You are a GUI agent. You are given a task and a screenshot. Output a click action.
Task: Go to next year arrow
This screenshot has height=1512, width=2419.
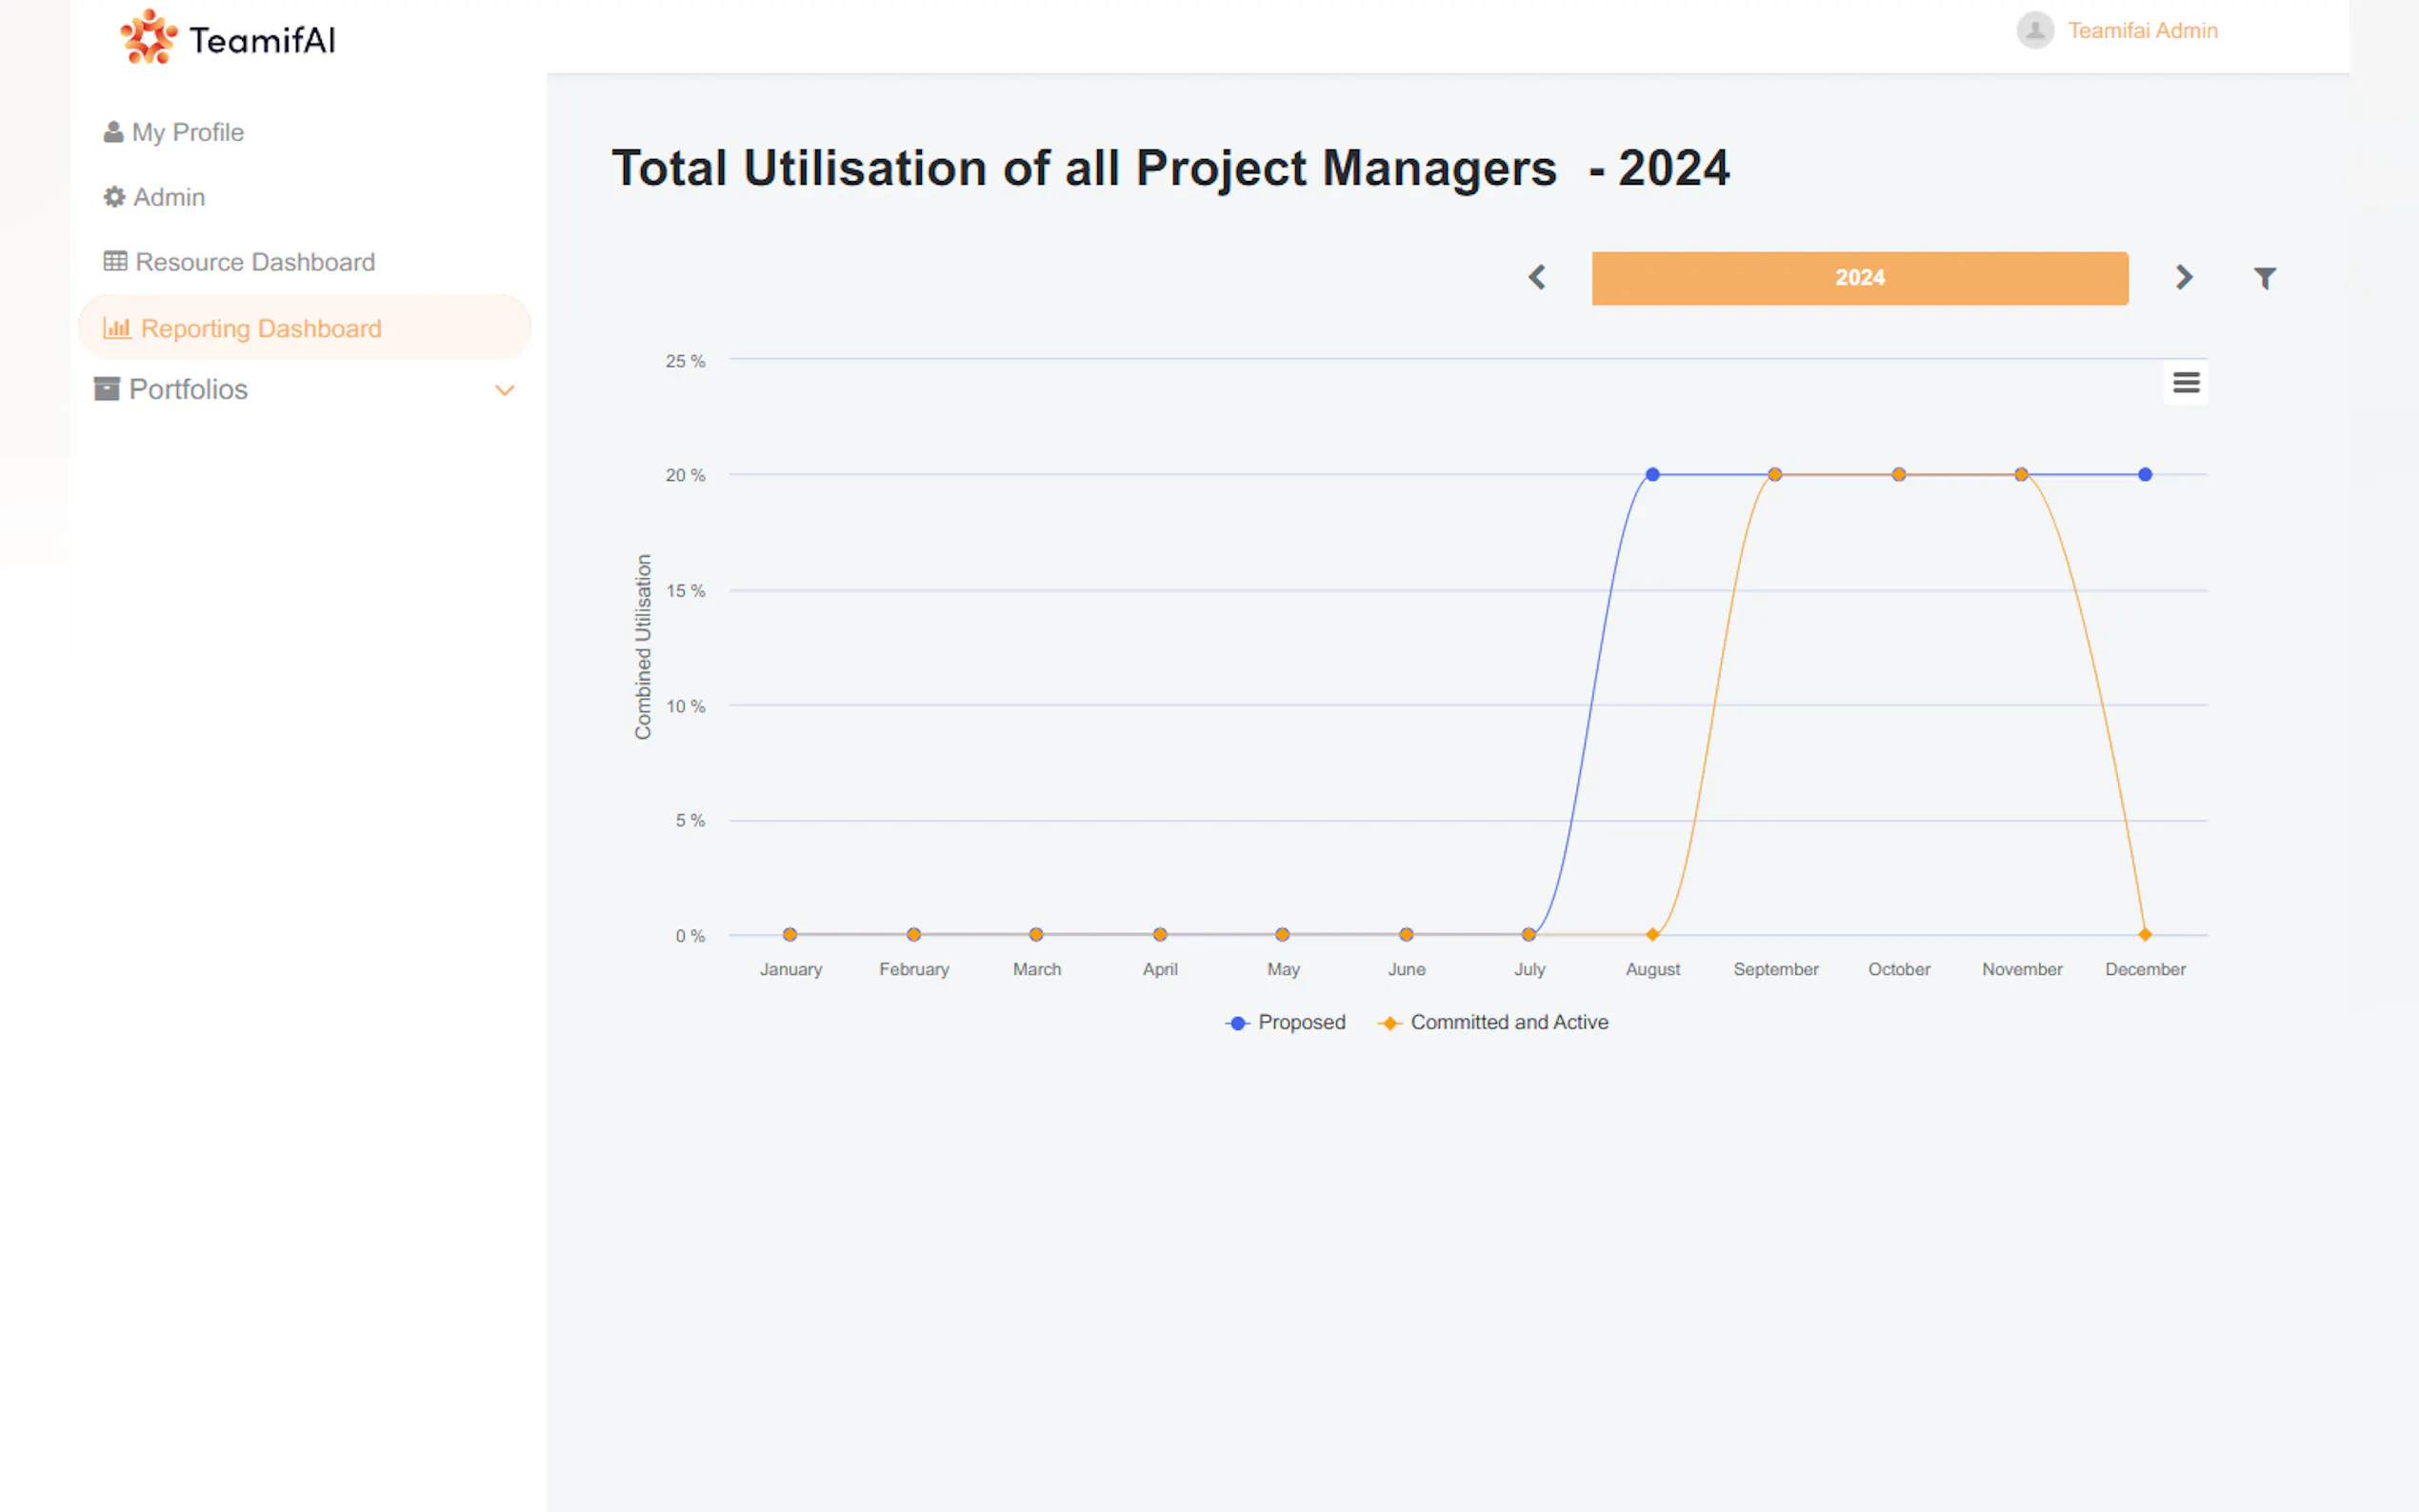point(2183,277)
